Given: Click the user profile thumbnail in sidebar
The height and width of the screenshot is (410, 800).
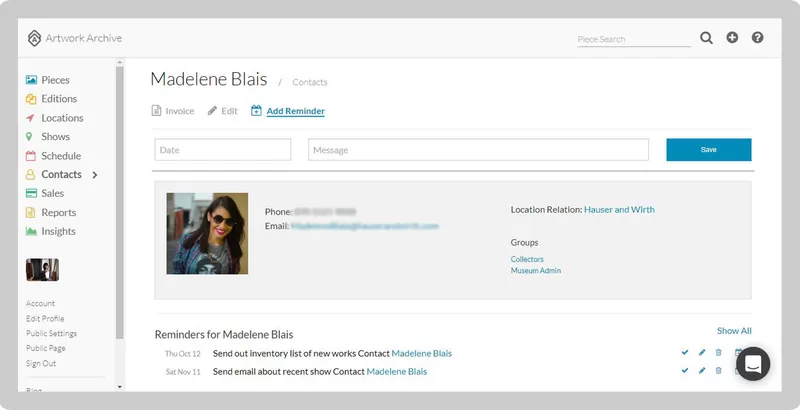Looking at the screenshot, I should click(42, 270).
